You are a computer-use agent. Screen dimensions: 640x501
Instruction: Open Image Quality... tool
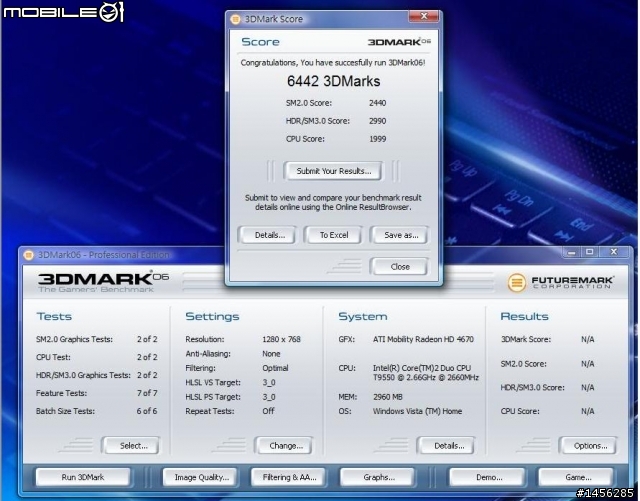200,477
